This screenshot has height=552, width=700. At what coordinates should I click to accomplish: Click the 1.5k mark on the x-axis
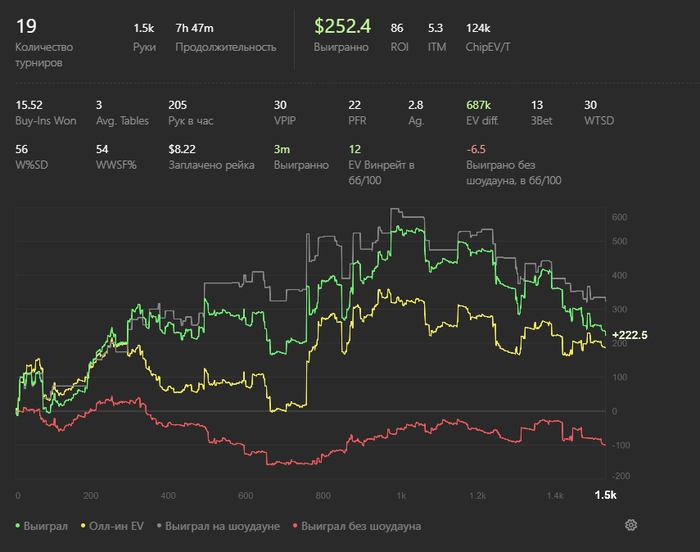tap(605, 495)
